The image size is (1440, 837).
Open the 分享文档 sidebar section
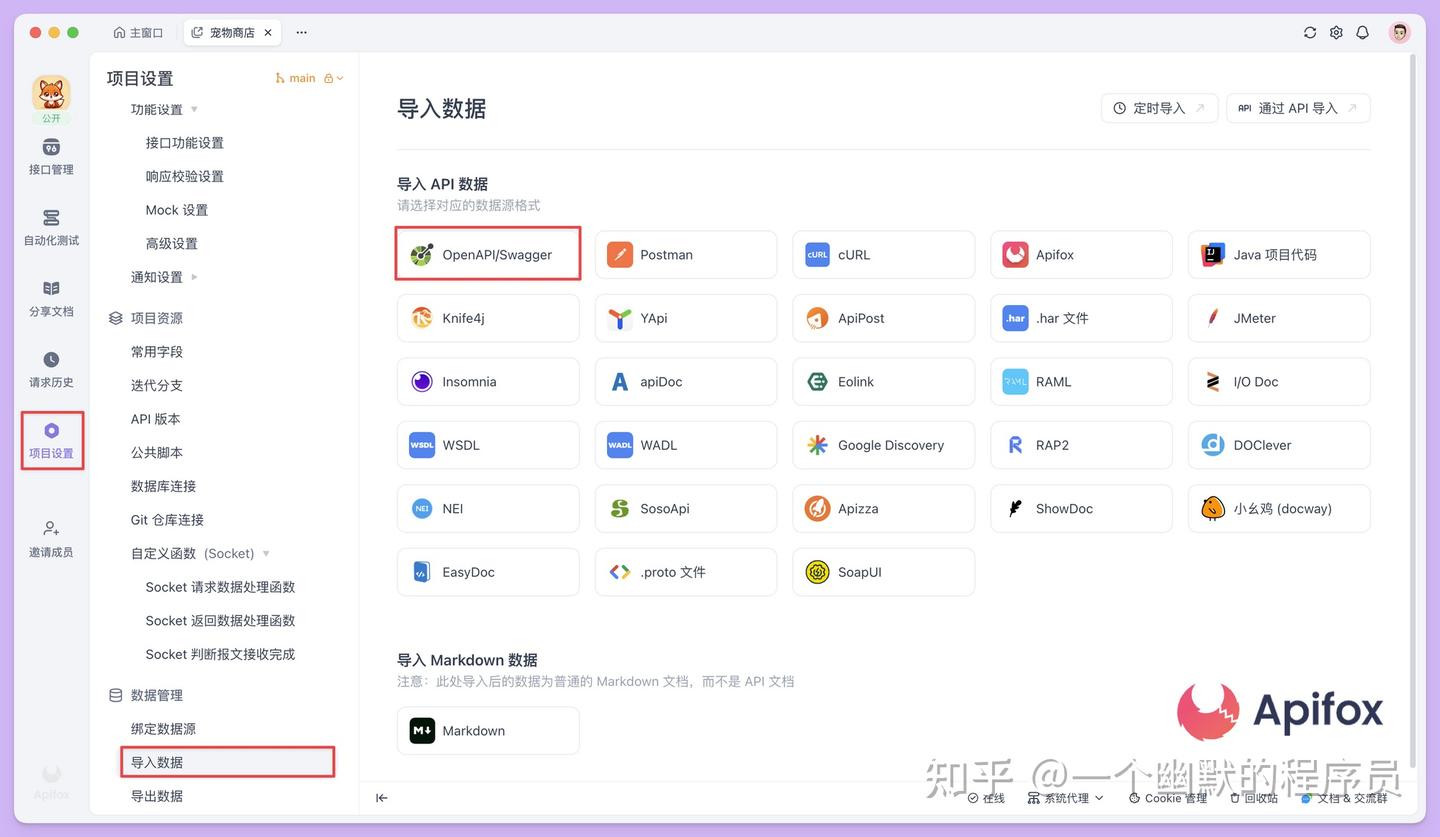51,300
